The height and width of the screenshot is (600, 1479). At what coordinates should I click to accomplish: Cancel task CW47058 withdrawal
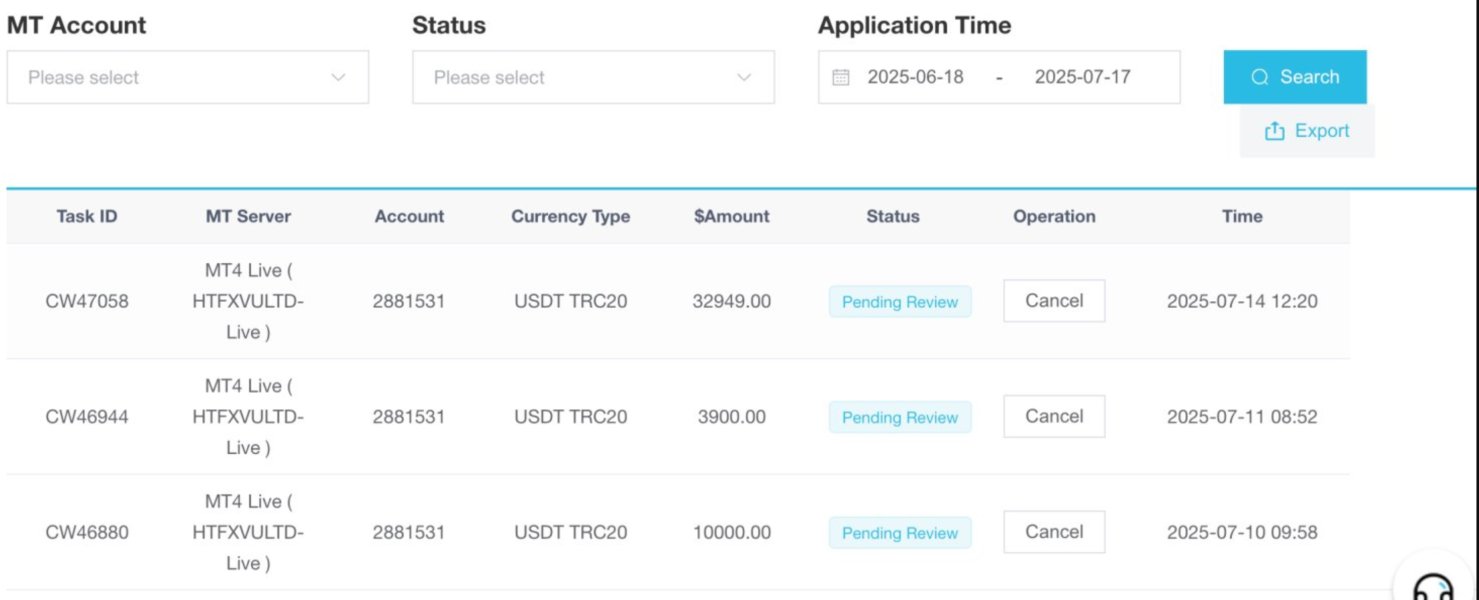1054,301
